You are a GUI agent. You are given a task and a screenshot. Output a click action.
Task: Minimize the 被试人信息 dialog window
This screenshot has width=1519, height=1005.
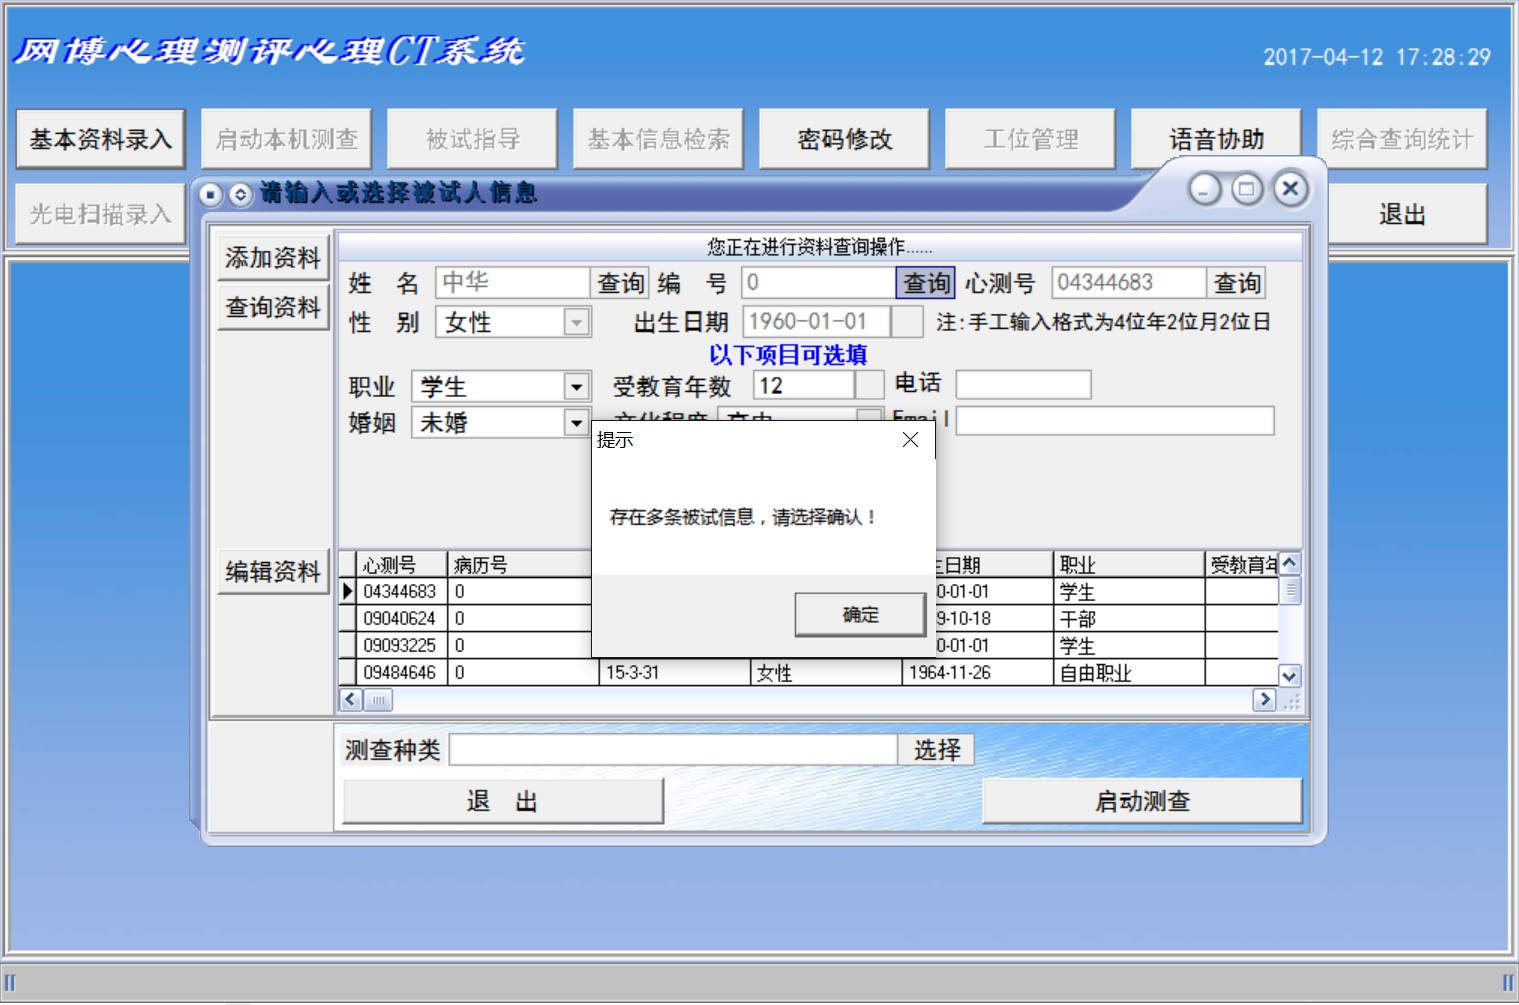pyautogui.click(x=1205, y=189)
